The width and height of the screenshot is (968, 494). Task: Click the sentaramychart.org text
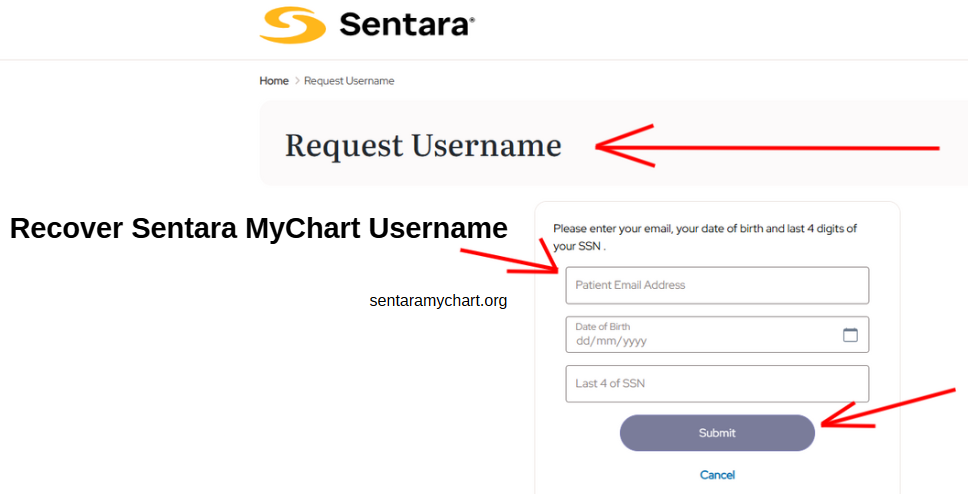point(438,301)
